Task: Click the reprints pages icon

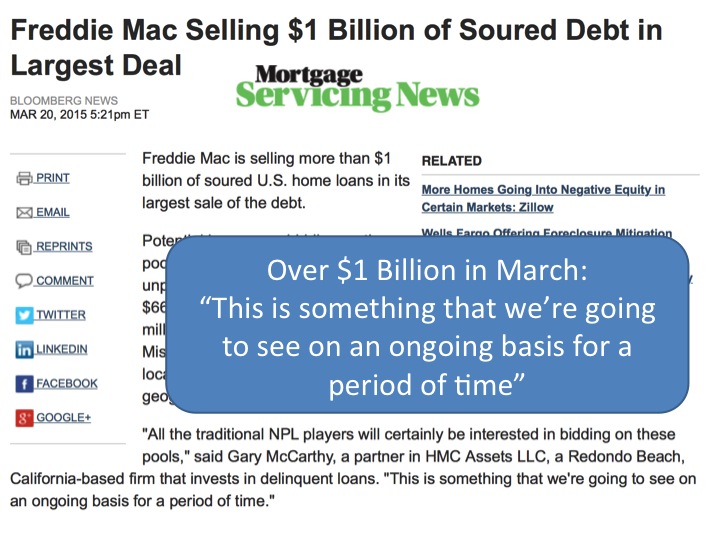Action: 24,247
